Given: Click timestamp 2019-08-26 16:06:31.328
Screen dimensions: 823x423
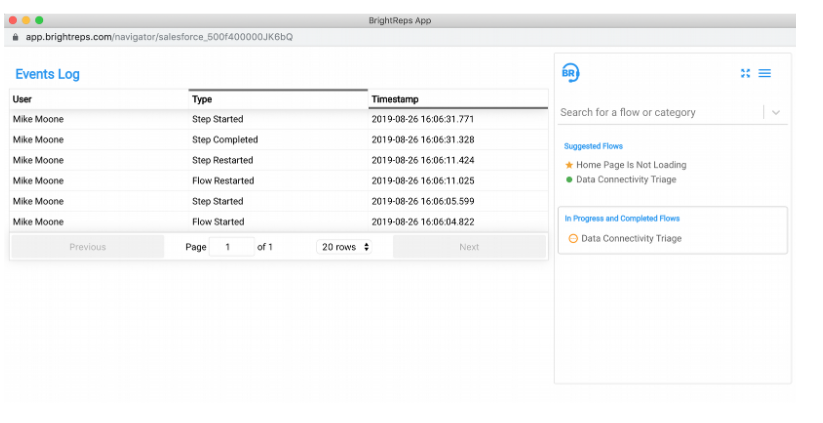Looking at the screenshot, I should tap(423, 140).
